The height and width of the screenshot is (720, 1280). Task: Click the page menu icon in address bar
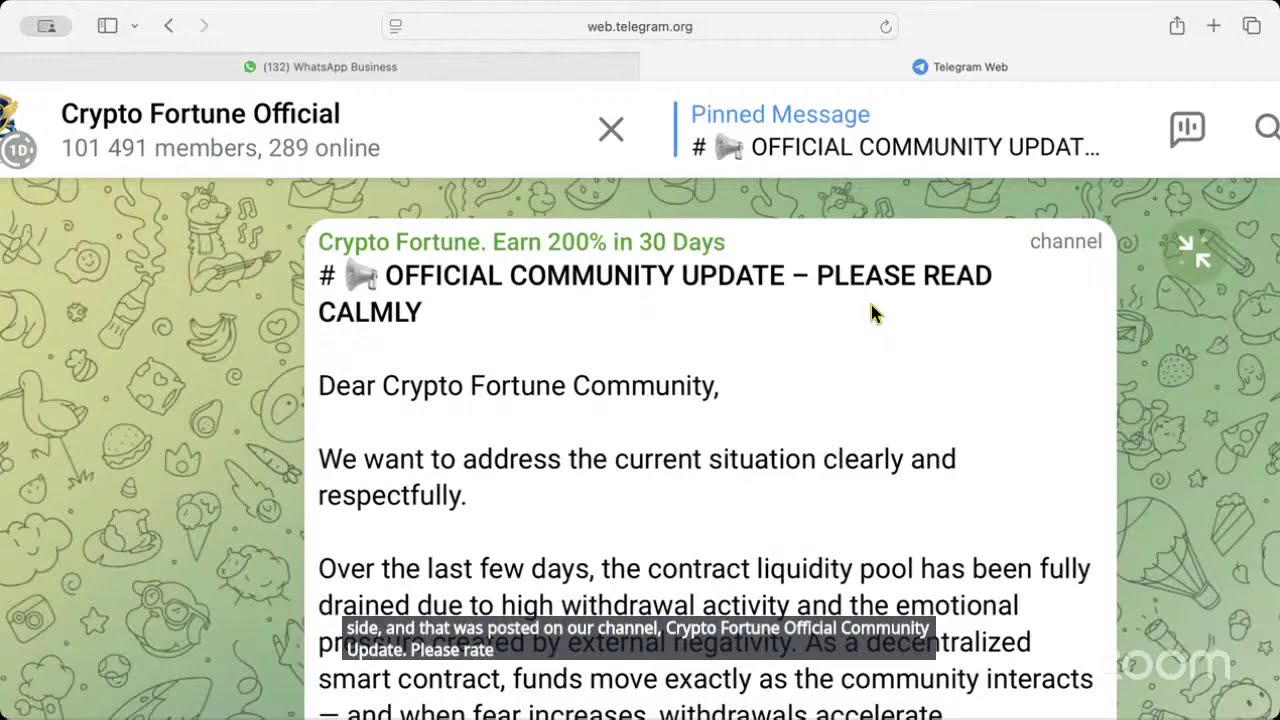click(396, 26)
